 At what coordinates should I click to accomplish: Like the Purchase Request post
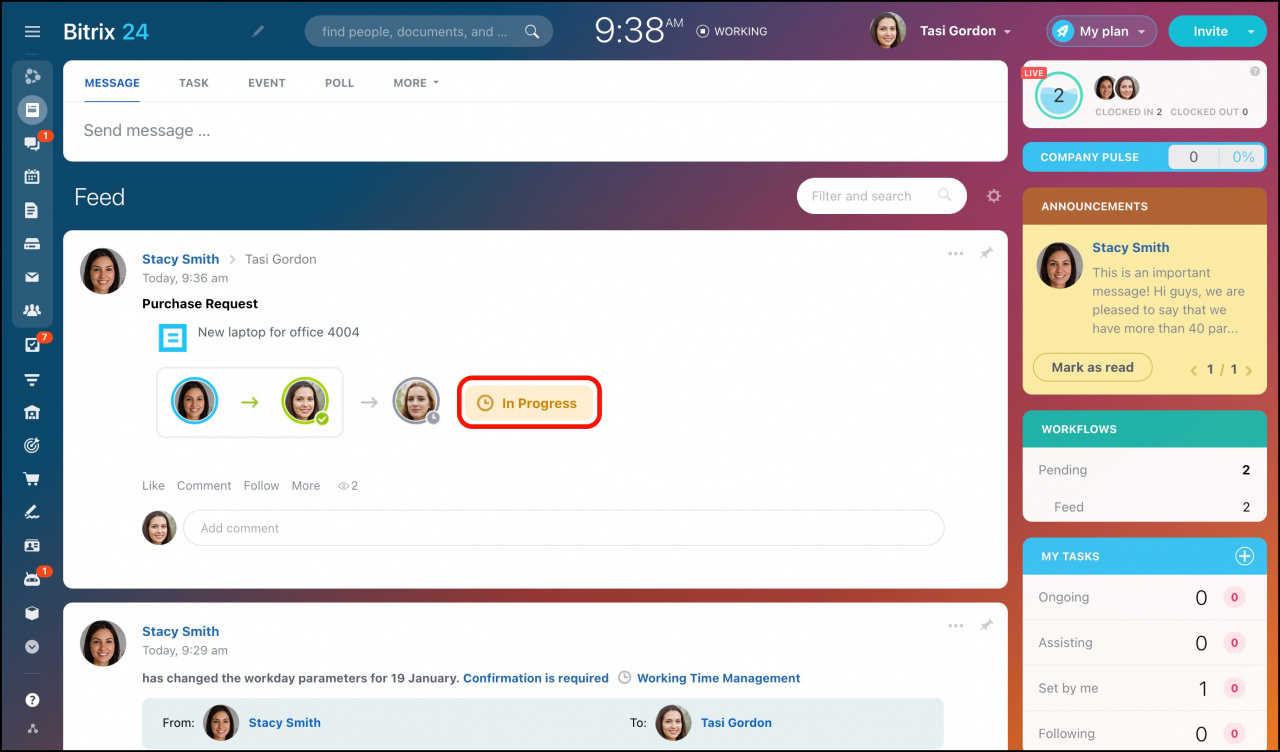(153, 486)
